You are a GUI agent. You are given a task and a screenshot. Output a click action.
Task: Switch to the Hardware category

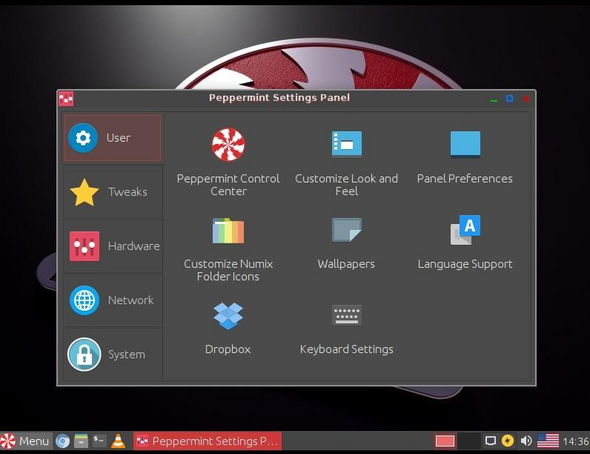coord(113,246)
